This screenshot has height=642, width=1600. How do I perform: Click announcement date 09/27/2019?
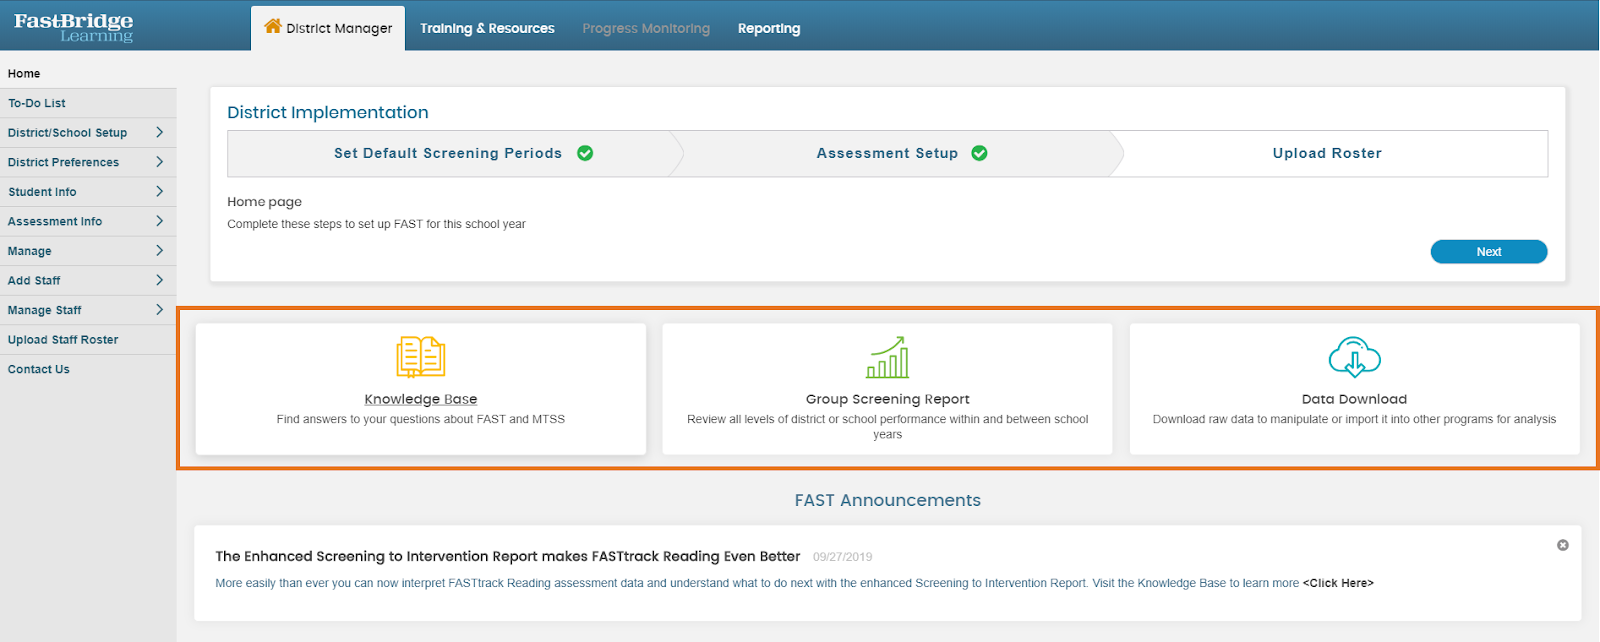842,557
